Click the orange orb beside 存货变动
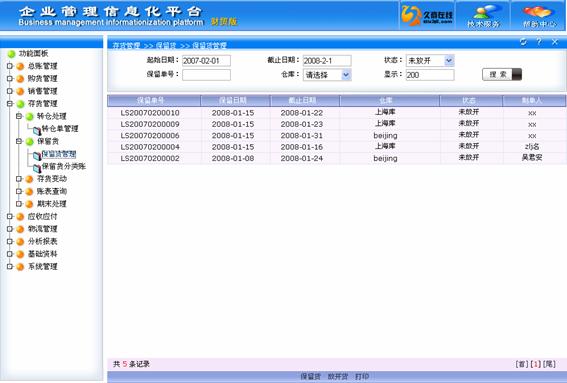The width and height of the screenshot is (567, 383). (x=29, y=179)
